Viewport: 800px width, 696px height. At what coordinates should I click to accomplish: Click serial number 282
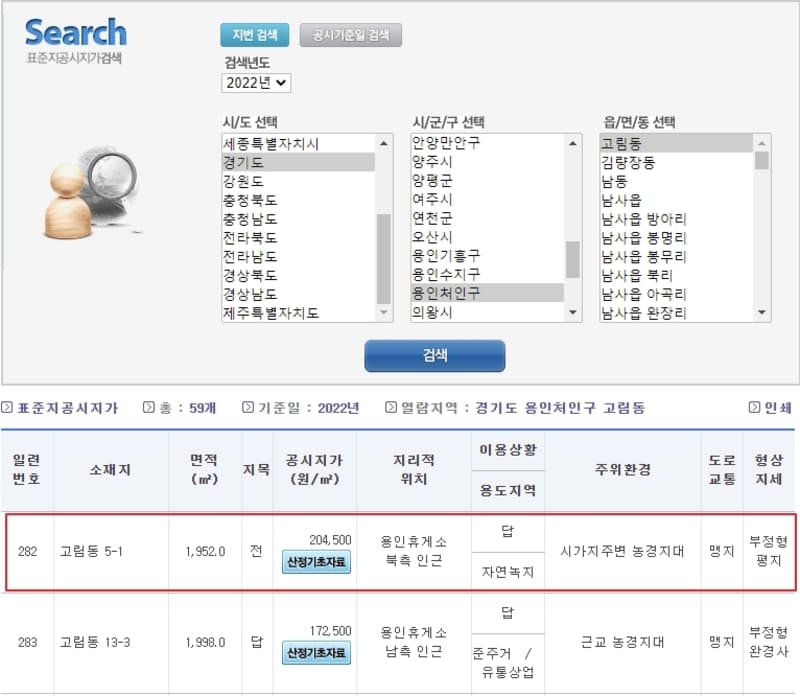pos(28,551)
